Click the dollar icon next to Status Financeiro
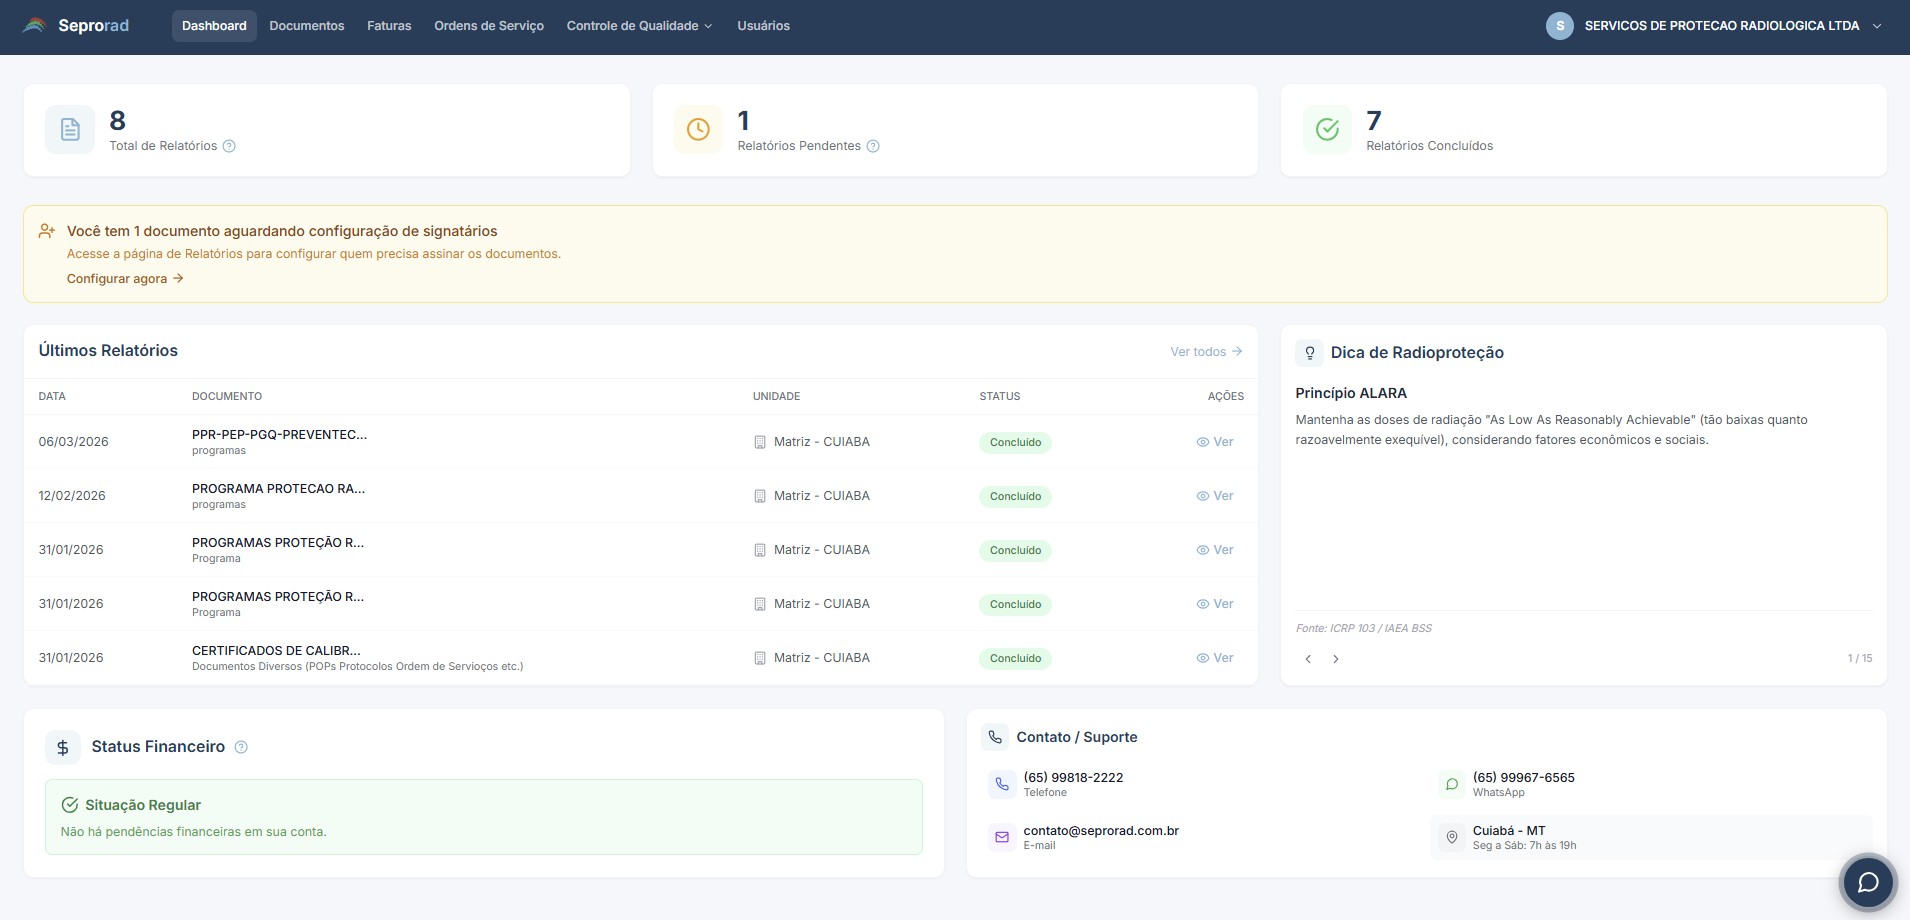The width and height of the screenshot is (1910, 920). pos(63,746)
